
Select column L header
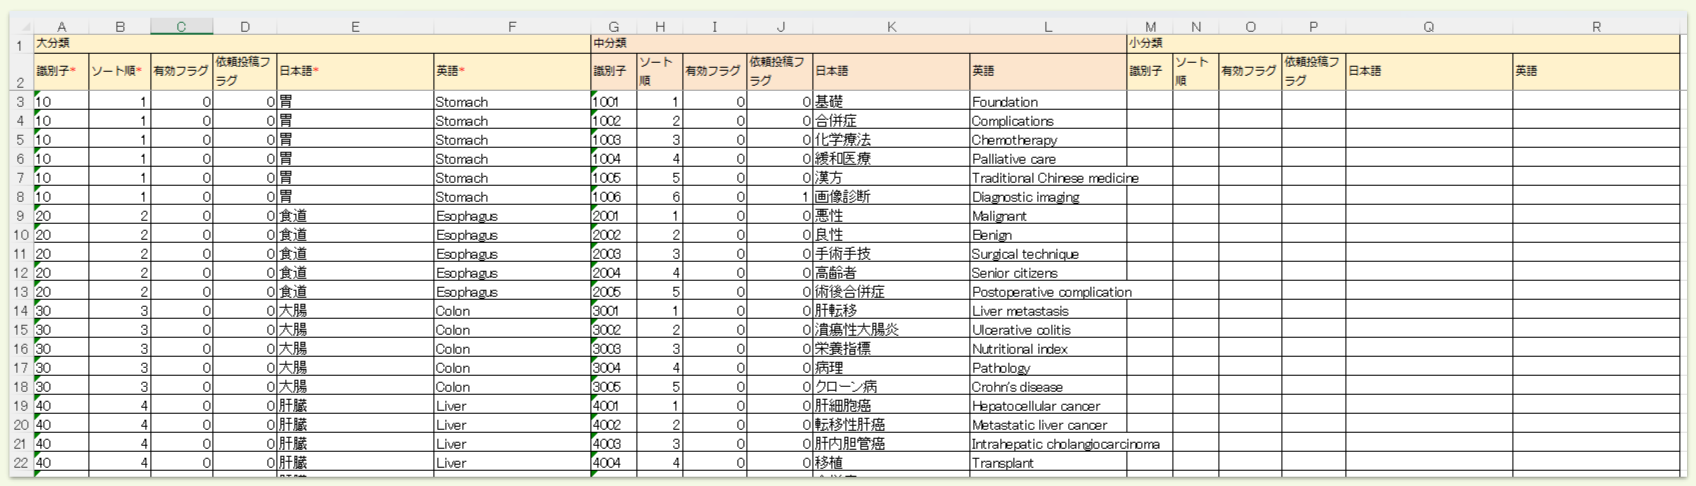click(1048, 27)
